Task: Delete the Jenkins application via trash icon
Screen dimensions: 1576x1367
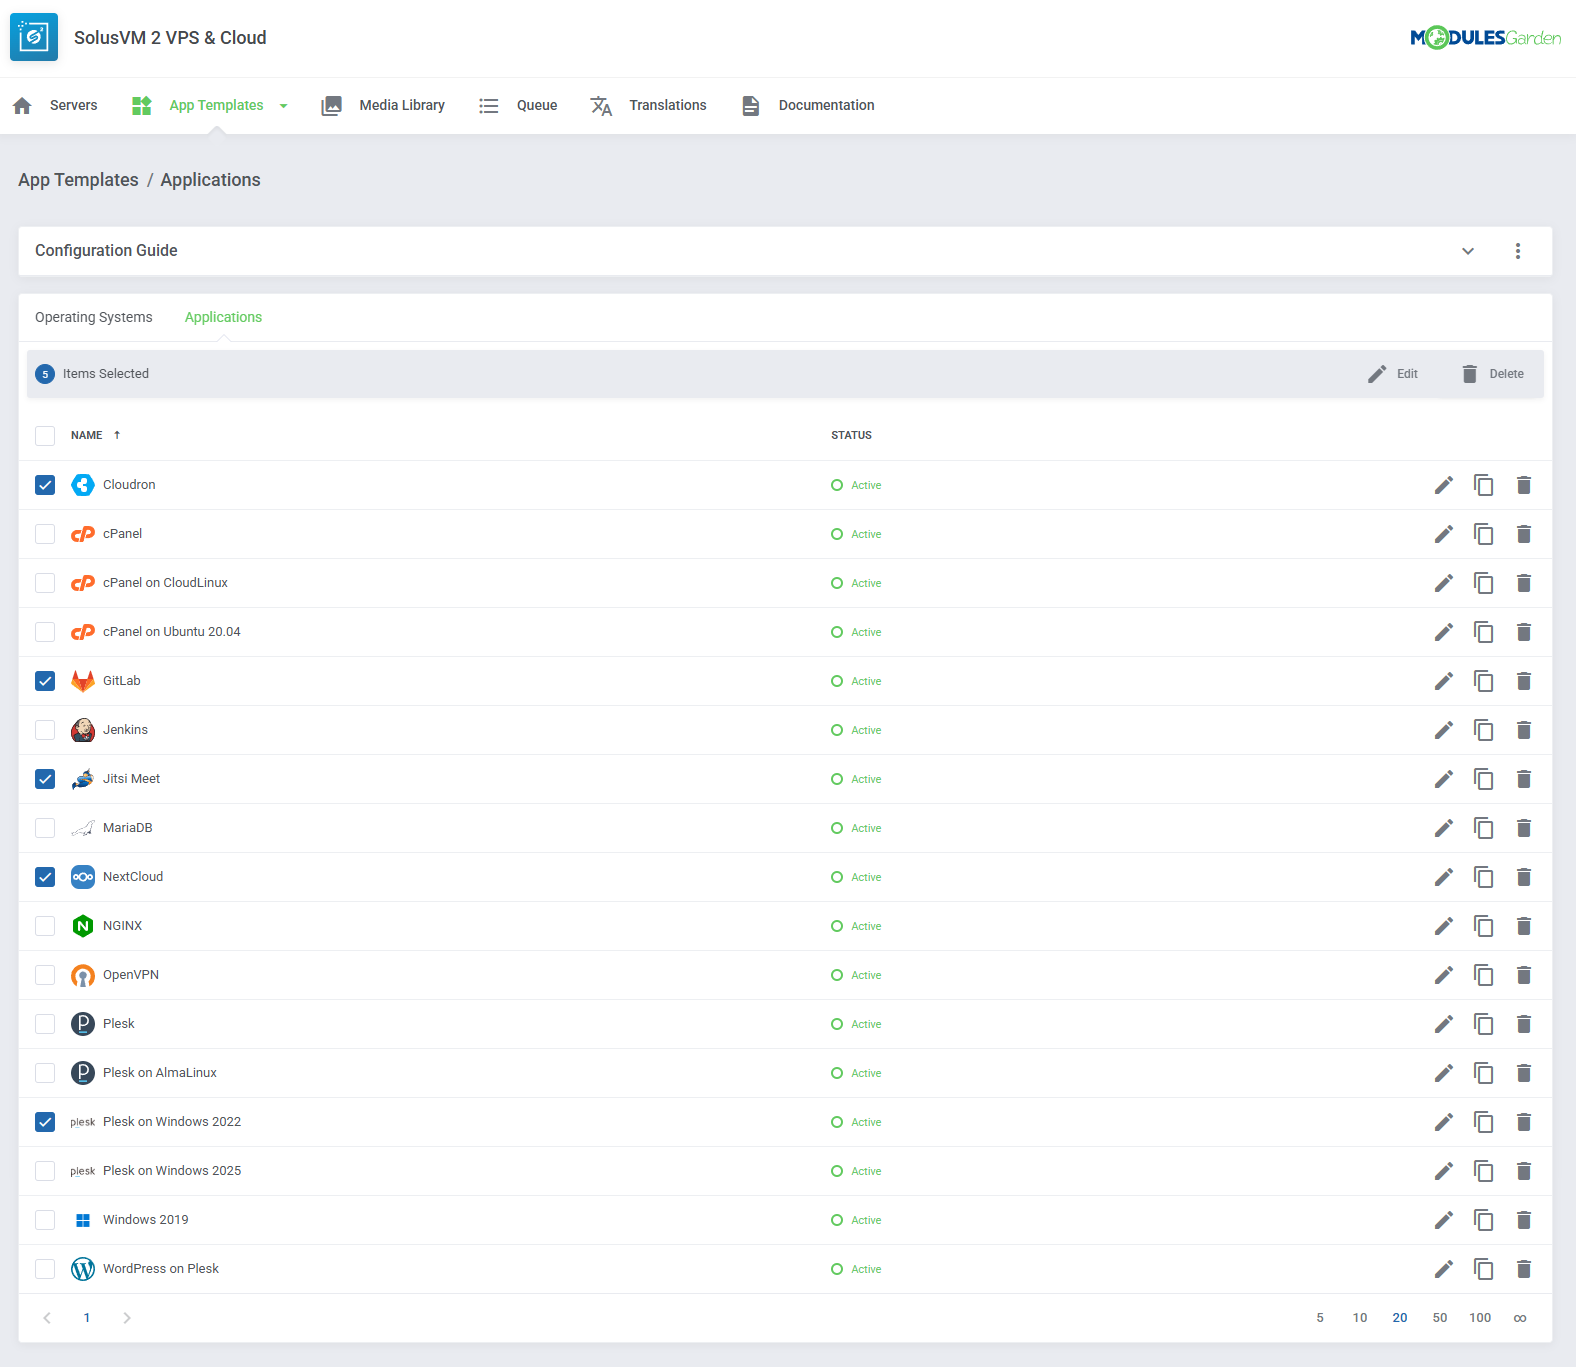Action: 1523,730
